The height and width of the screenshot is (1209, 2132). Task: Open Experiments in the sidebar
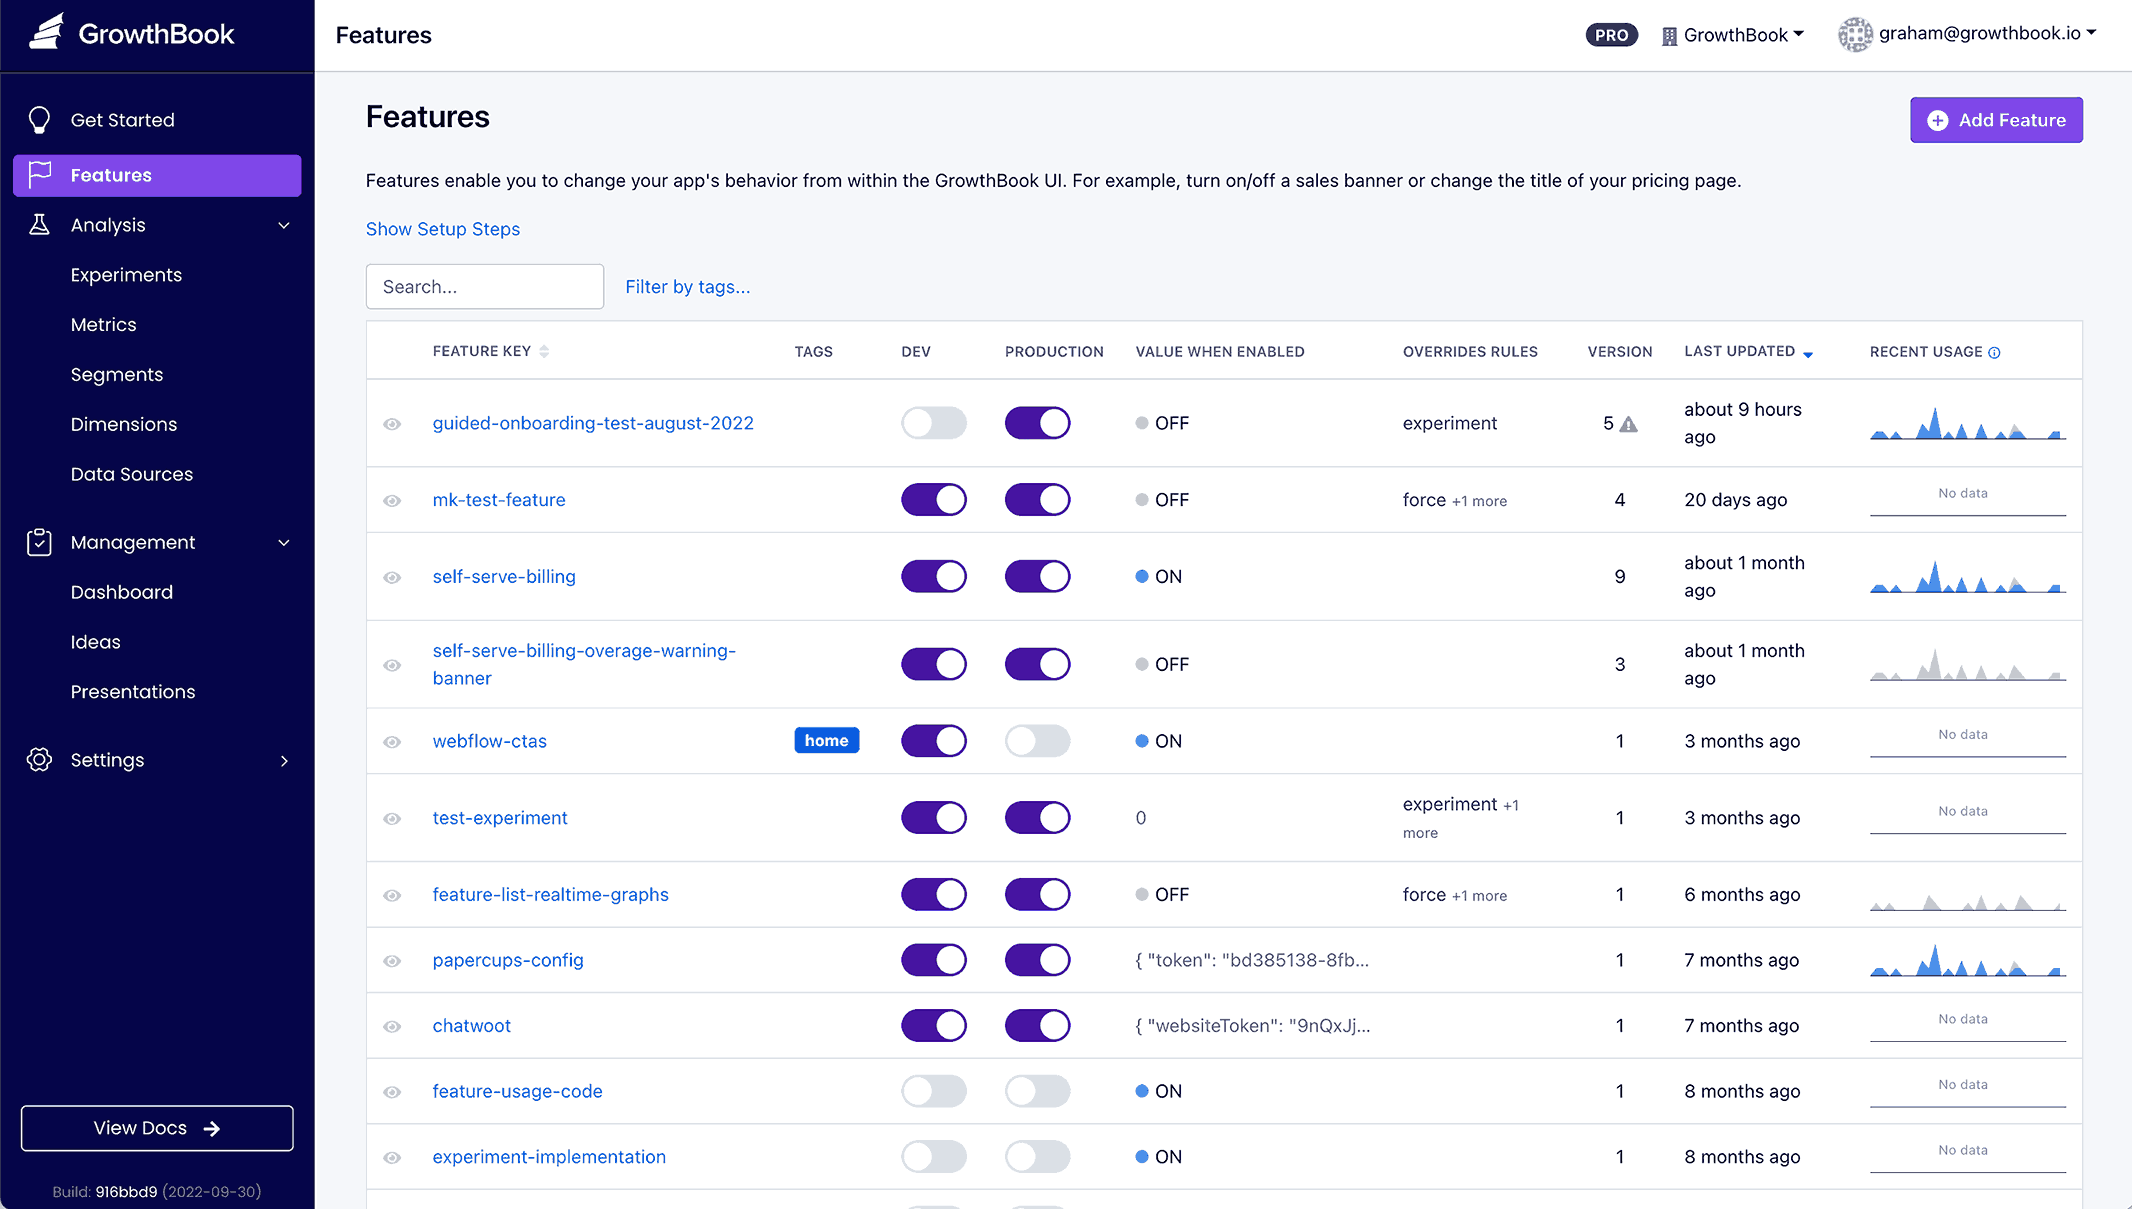pyautogui.click(x=126, y=275)
